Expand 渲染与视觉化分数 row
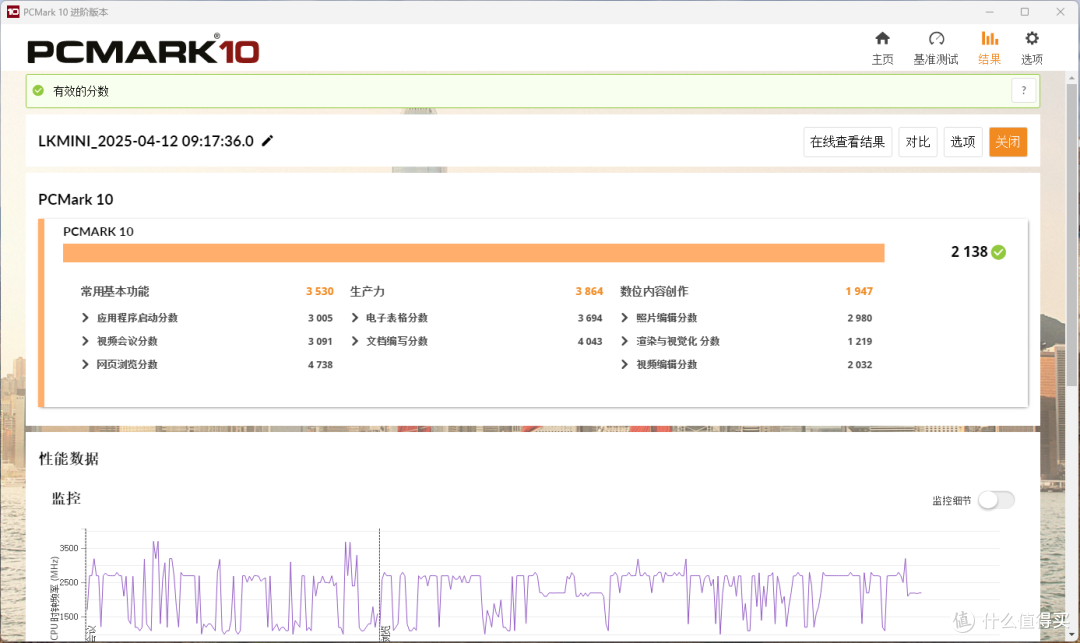1080x643 pixels. (625, 341)
